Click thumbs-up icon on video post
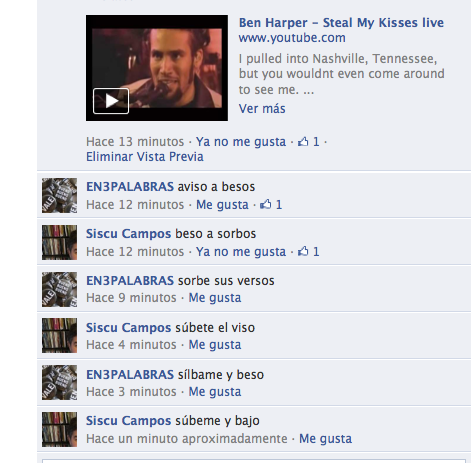475x463 pixels. 303,142
